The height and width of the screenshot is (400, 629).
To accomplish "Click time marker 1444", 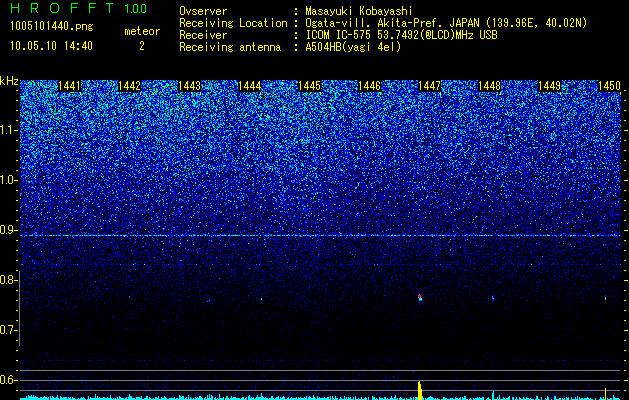I will pos(250,86).
